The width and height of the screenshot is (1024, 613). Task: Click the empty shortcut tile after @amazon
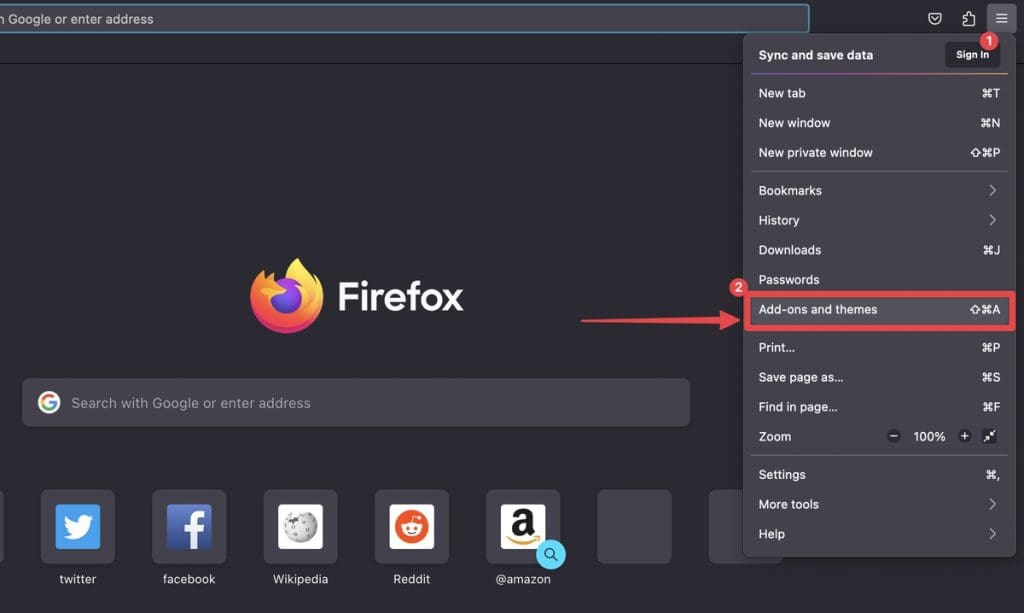[634, 527]
